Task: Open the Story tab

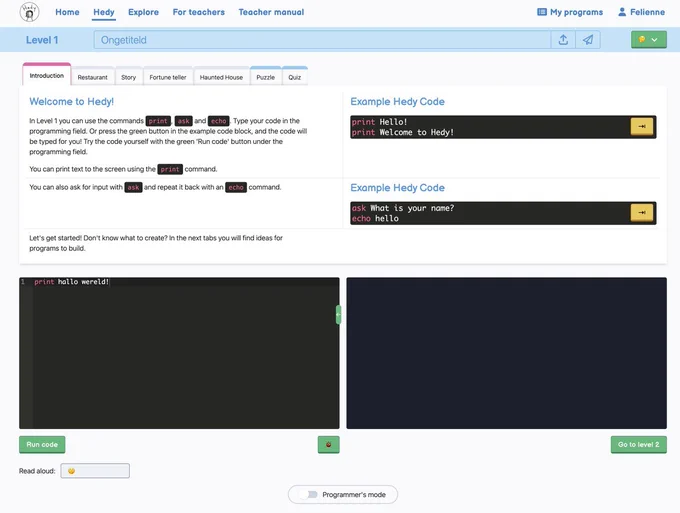Action: tap(128, 77)
